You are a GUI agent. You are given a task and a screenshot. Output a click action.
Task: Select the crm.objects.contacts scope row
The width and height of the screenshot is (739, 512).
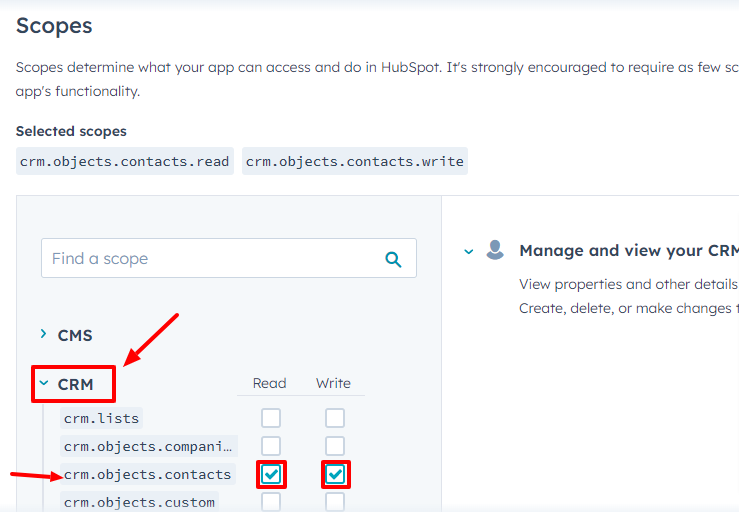[148, 474]
